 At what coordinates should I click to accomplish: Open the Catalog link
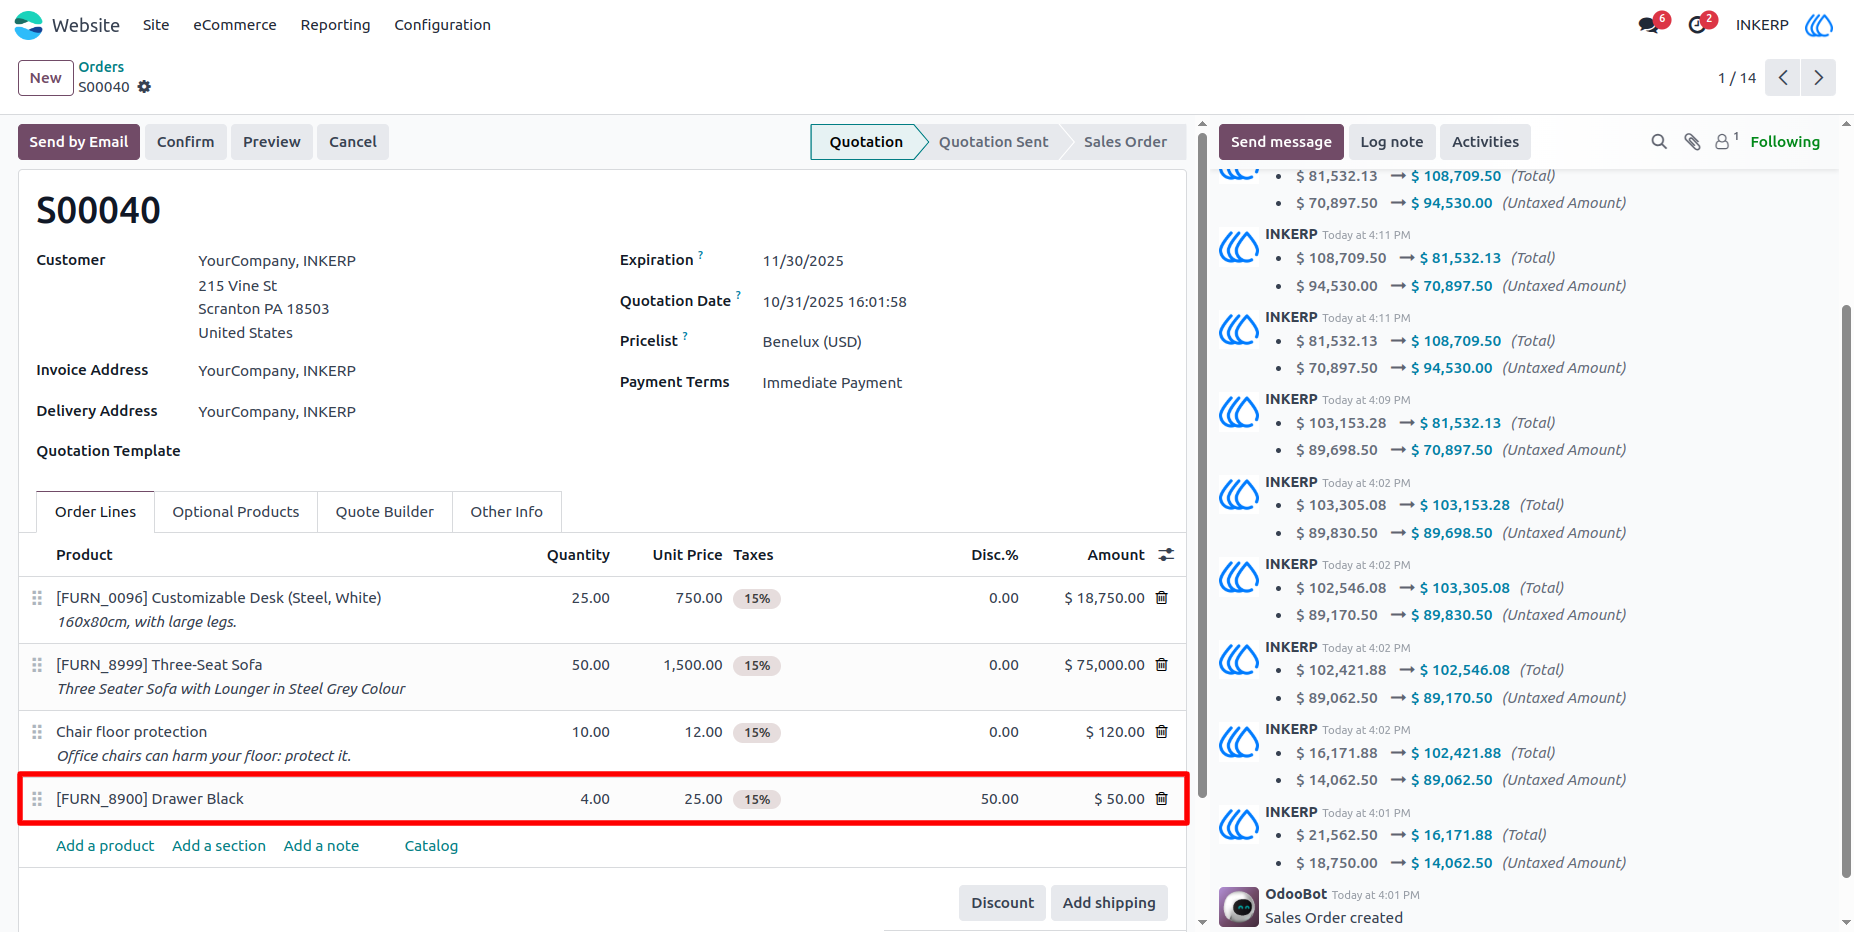click(x=431, y=846)
